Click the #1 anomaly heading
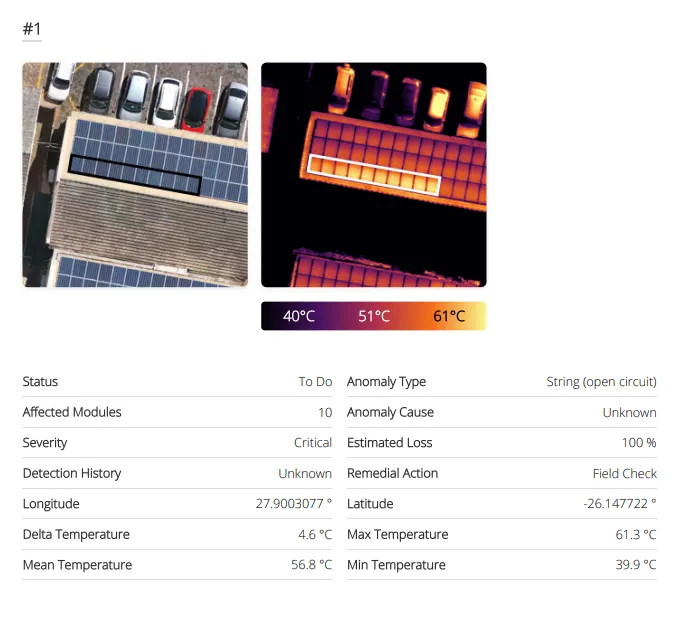 coord(32,29)
